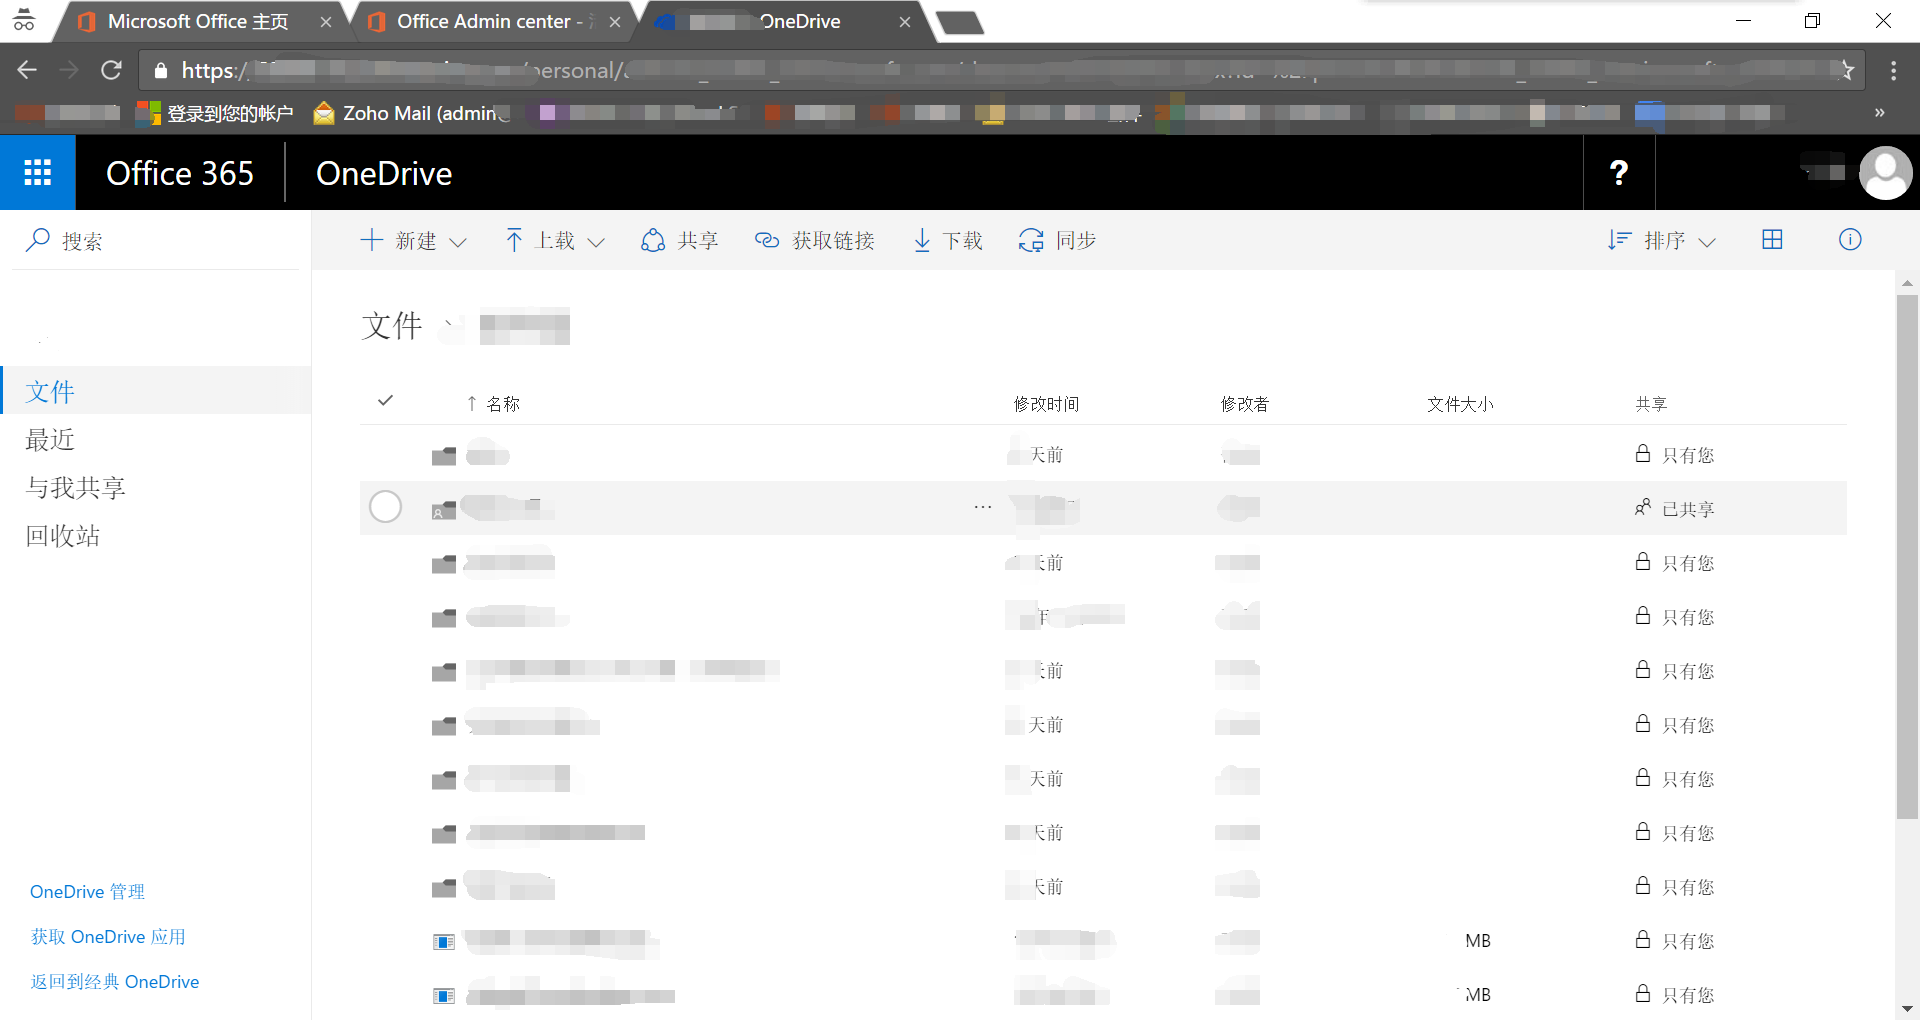This screenshot has height=1020, width=1920.
Task: Open the ellipsis menu on highlighted row
Action: coord(983,507)
